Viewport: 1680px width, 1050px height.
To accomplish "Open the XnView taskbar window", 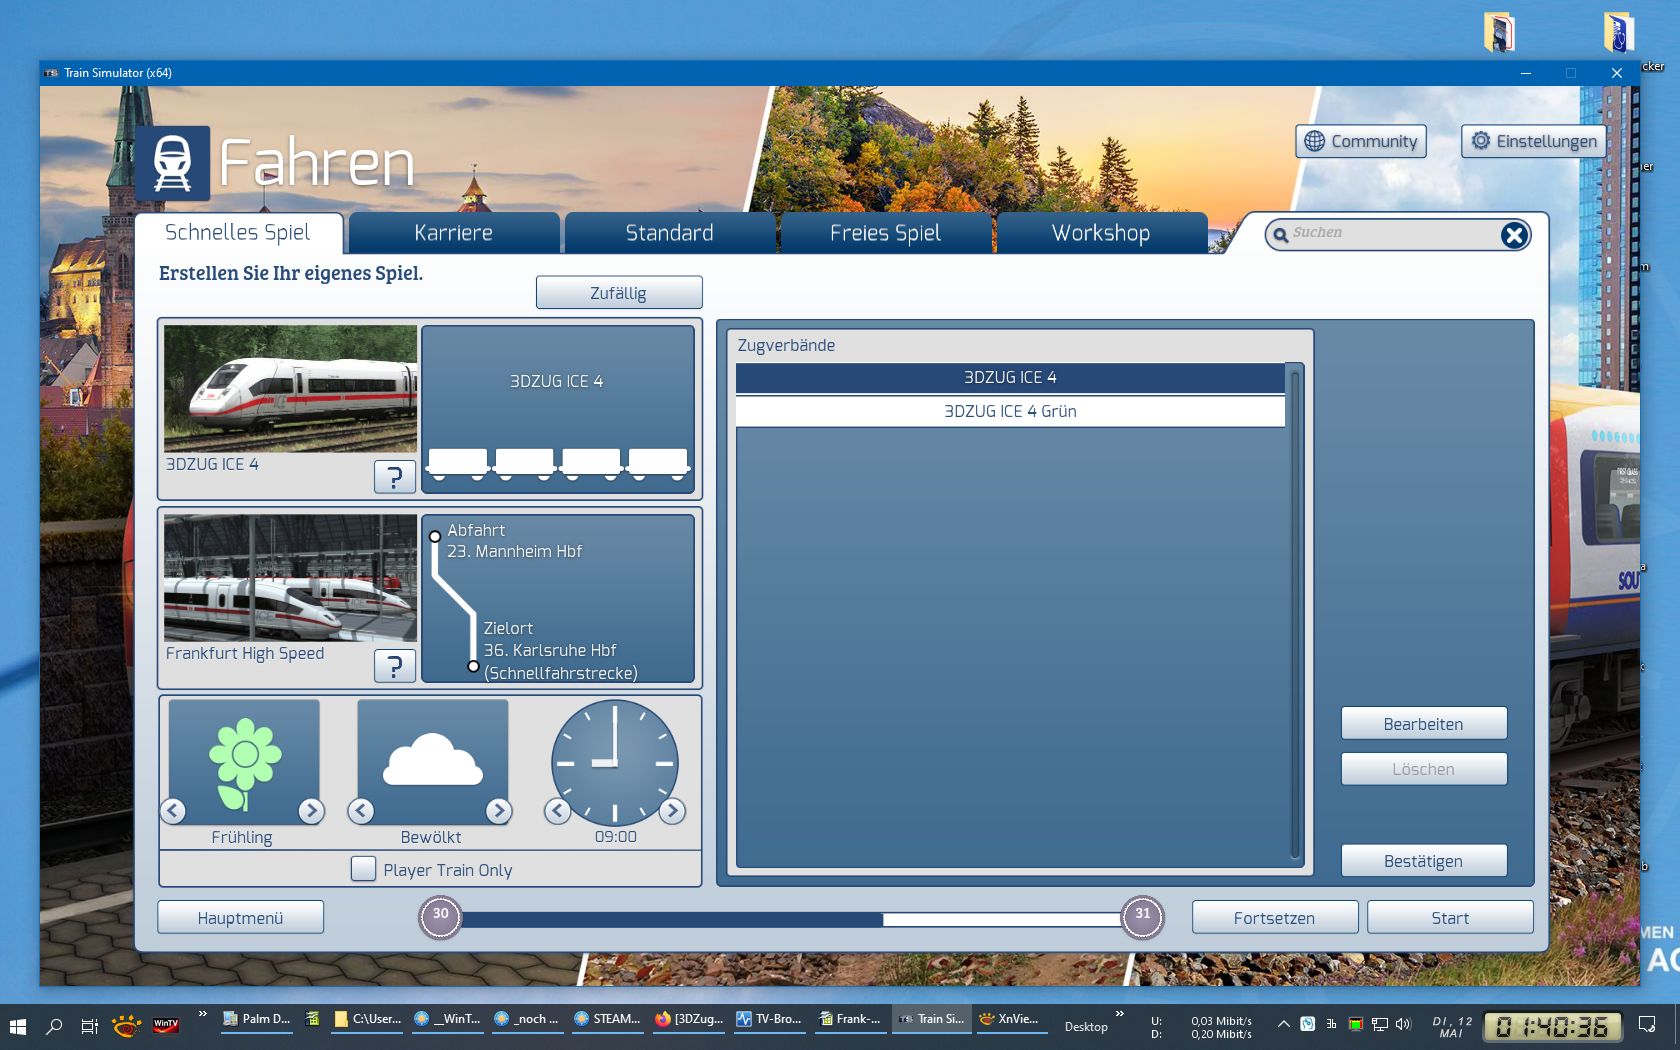I will (1010, 1020).
